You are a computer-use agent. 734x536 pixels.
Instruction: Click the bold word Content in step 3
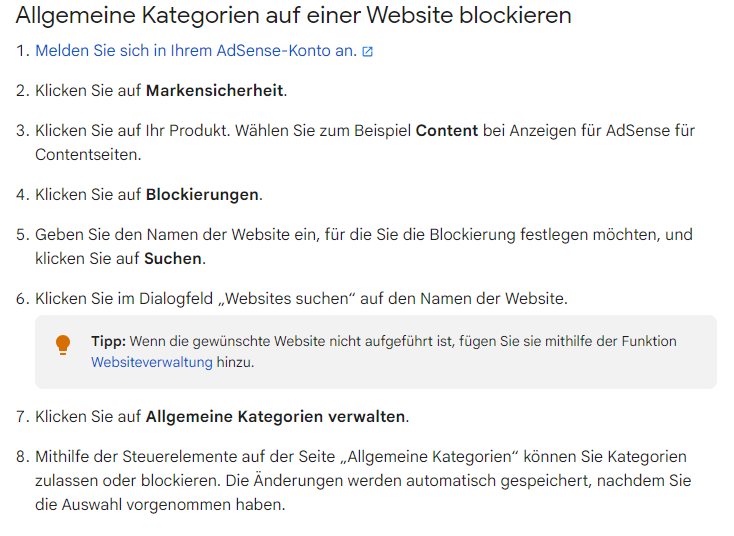446,130
